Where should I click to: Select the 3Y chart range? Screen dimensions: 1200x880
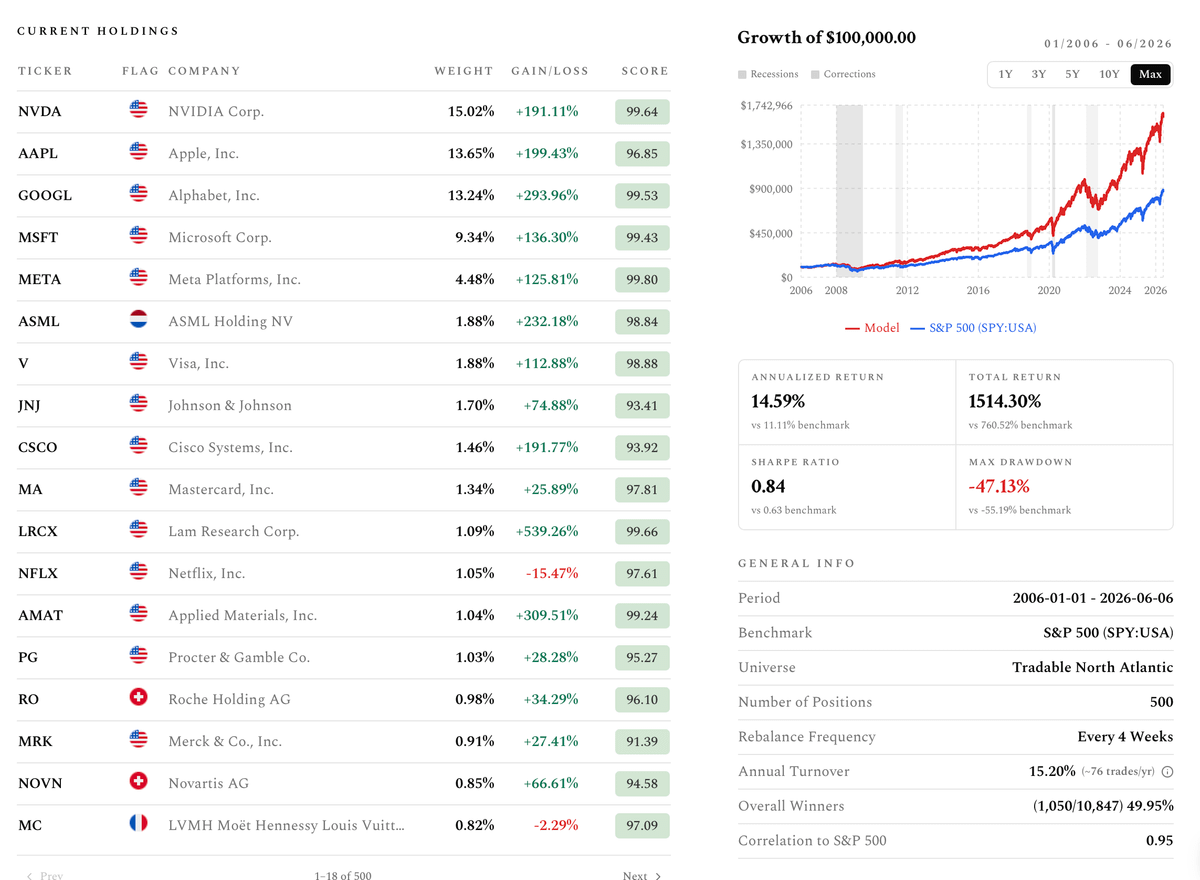tap(1039, 74)
